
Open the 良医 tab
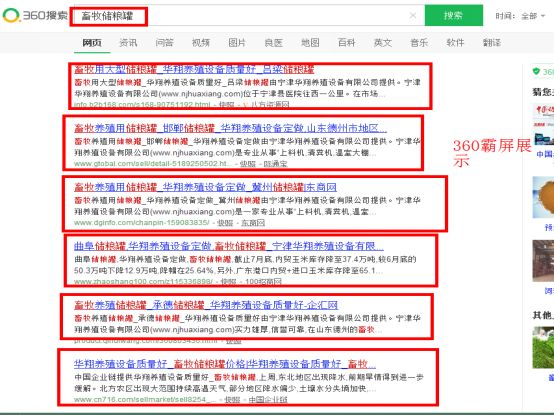point(273,43)
